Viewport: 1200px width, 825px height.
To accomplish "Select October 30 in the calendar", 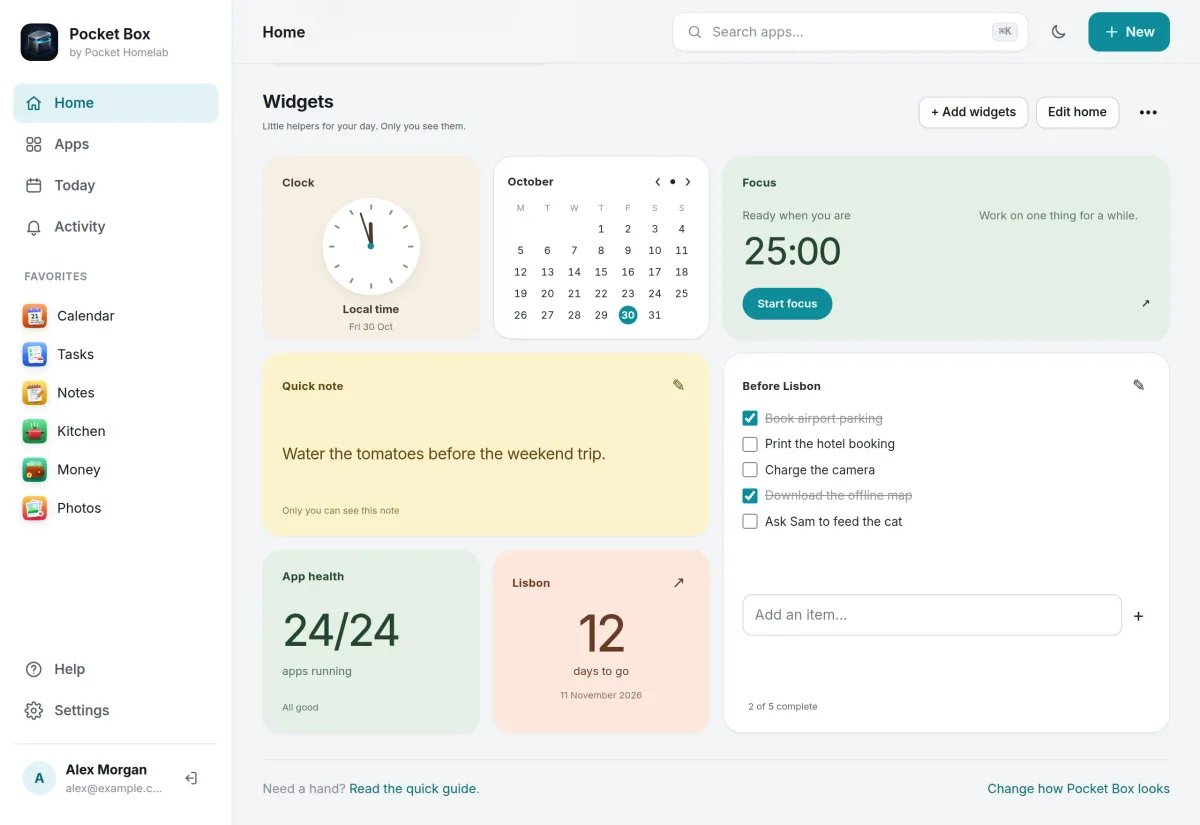I will pyautogui.click(x=628, y=315).
